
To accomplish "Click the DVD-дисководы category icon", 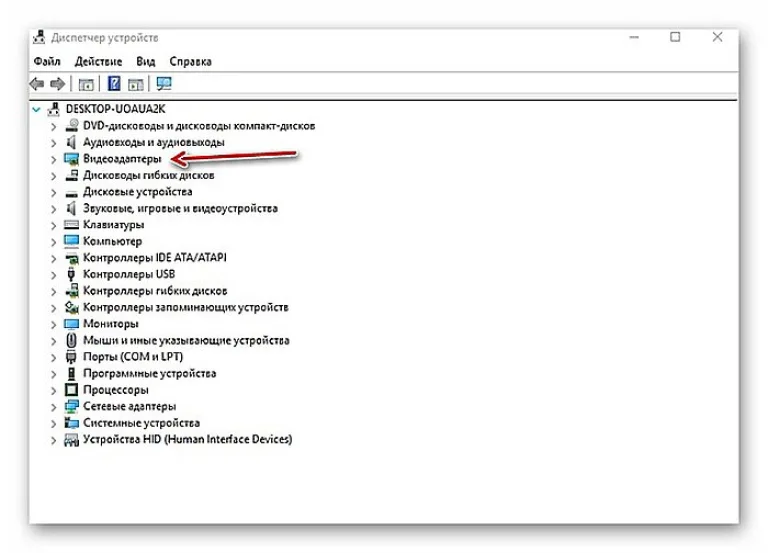I will [x=72, y=125].
